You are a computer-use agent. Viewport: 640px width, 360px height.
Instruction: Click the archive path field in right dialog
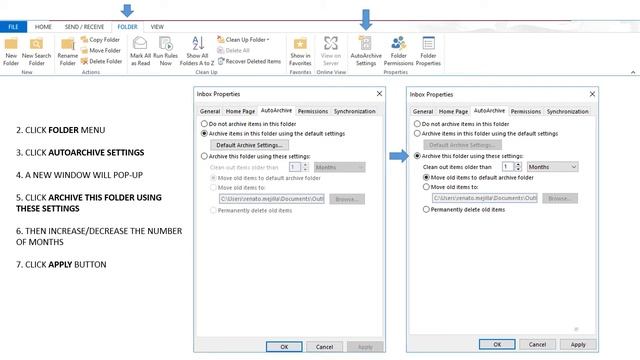pyautogui.click(x=484, y=198)
